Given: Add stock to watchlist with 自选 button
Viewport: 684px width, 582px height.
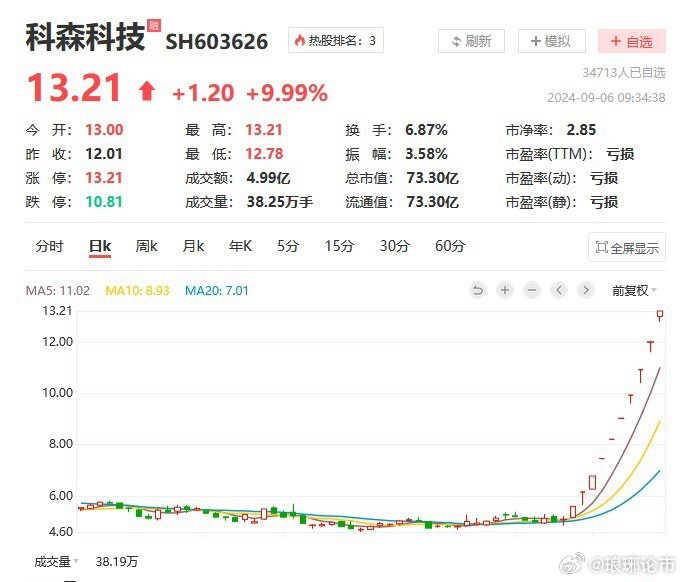Looking at the screenshot, I should point(631,41).
